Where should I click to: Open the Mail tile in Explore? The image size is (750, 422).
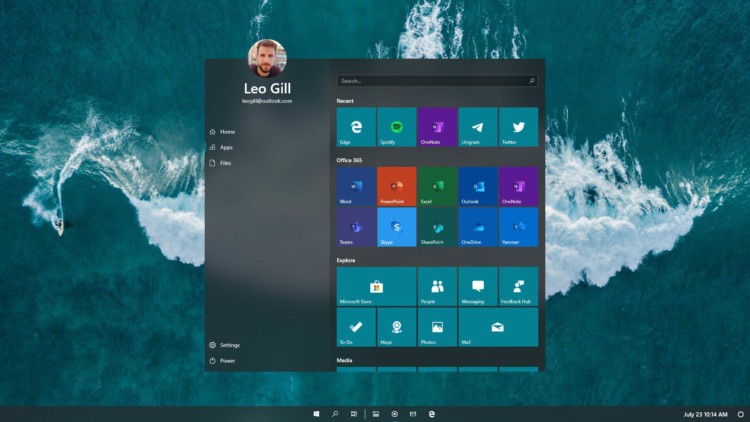click(498, 327)
